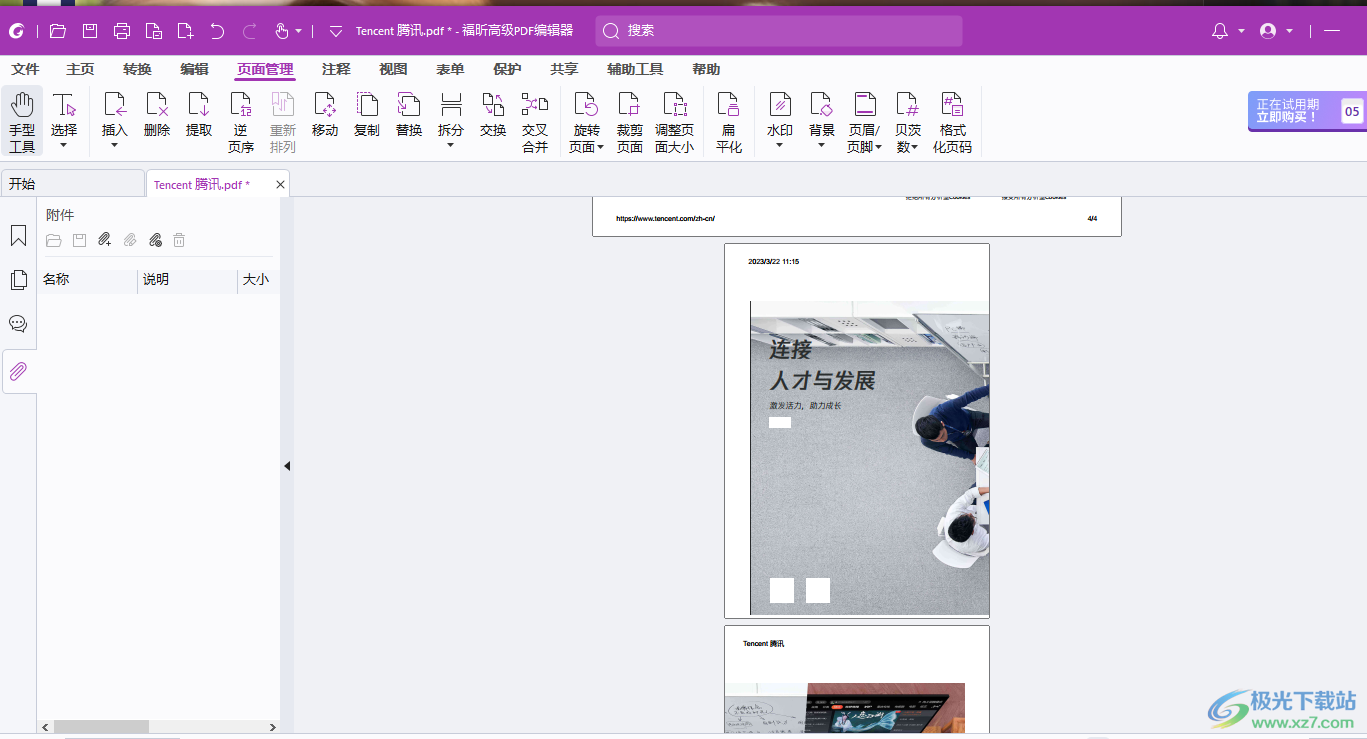Switch to the 开始 start document tab
The image size is (1367, 739).
click(x=72, y=184)
